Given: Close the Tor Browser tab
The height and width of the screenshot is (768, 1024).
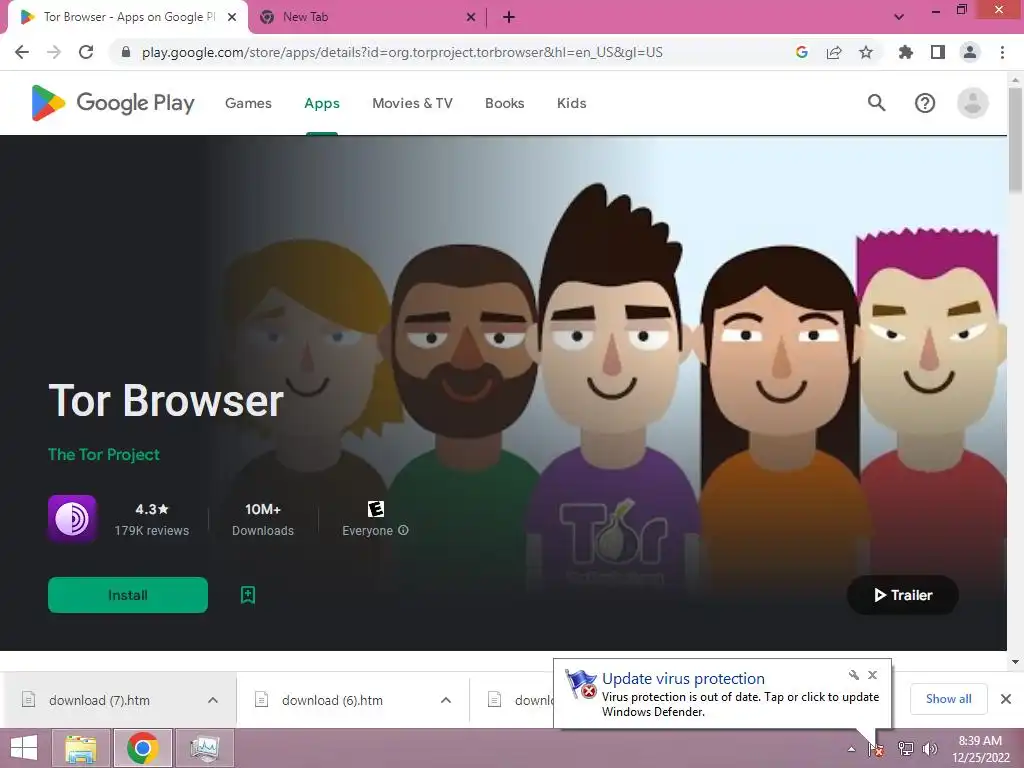Looking at the screenshot, I should coord(232,17).
